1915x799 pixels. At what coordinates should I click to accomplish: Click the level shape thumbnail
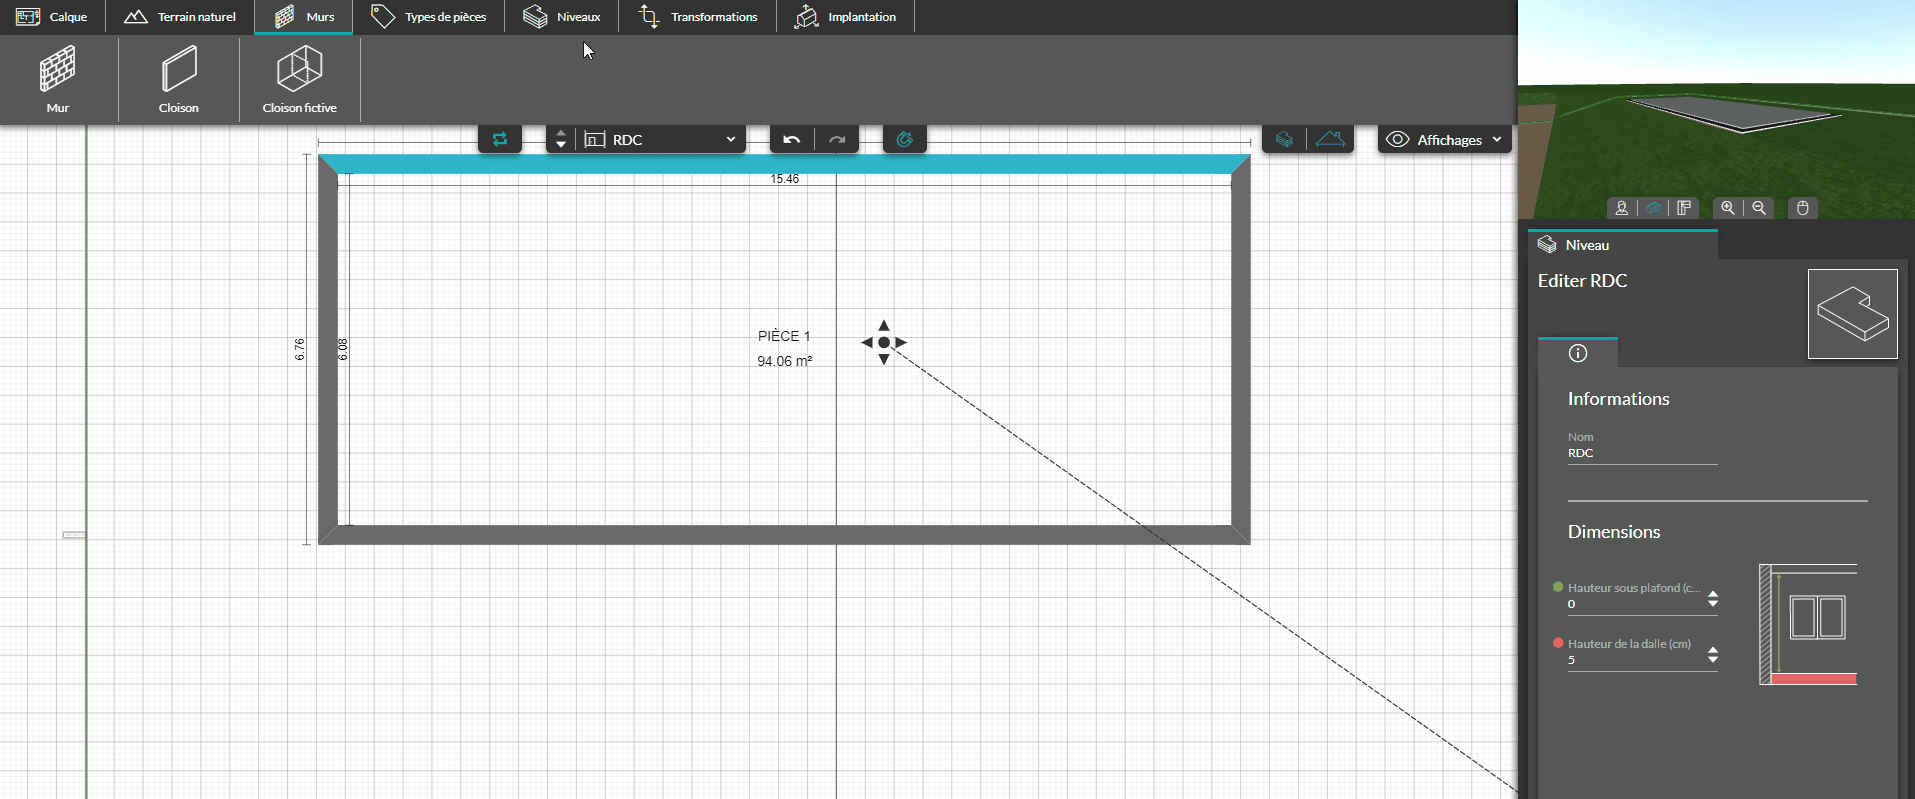[1853, 314]
